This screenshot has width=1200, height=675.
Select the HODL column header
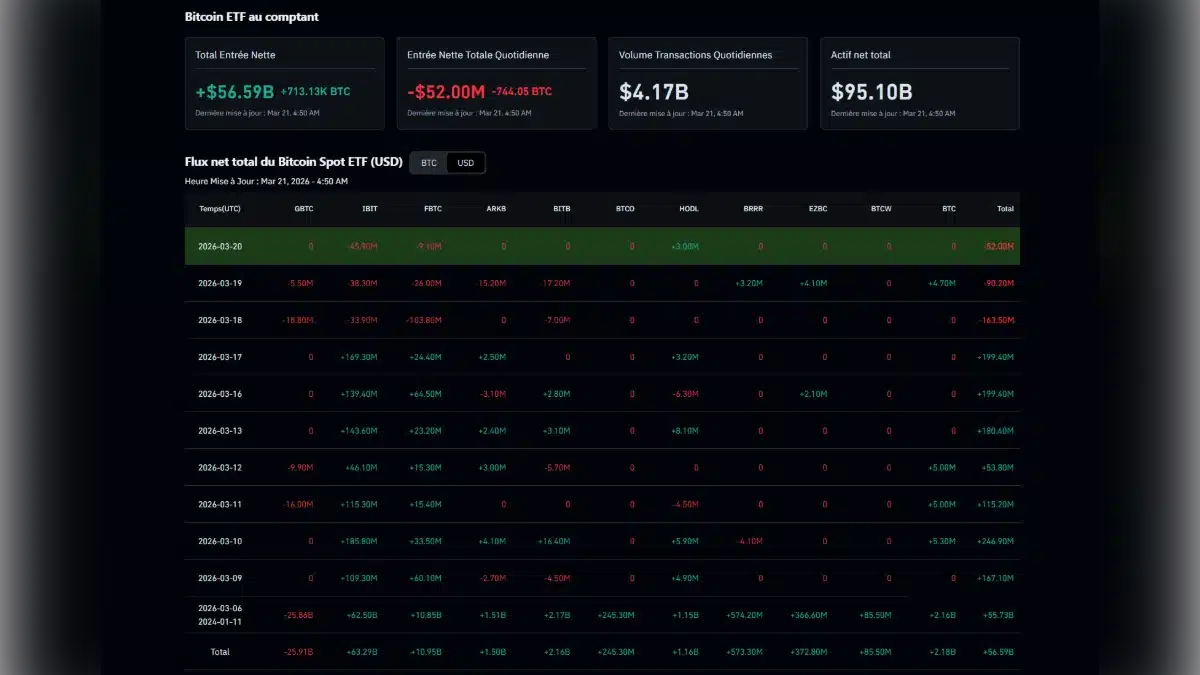pyautogui.click(x=689, y=209)
